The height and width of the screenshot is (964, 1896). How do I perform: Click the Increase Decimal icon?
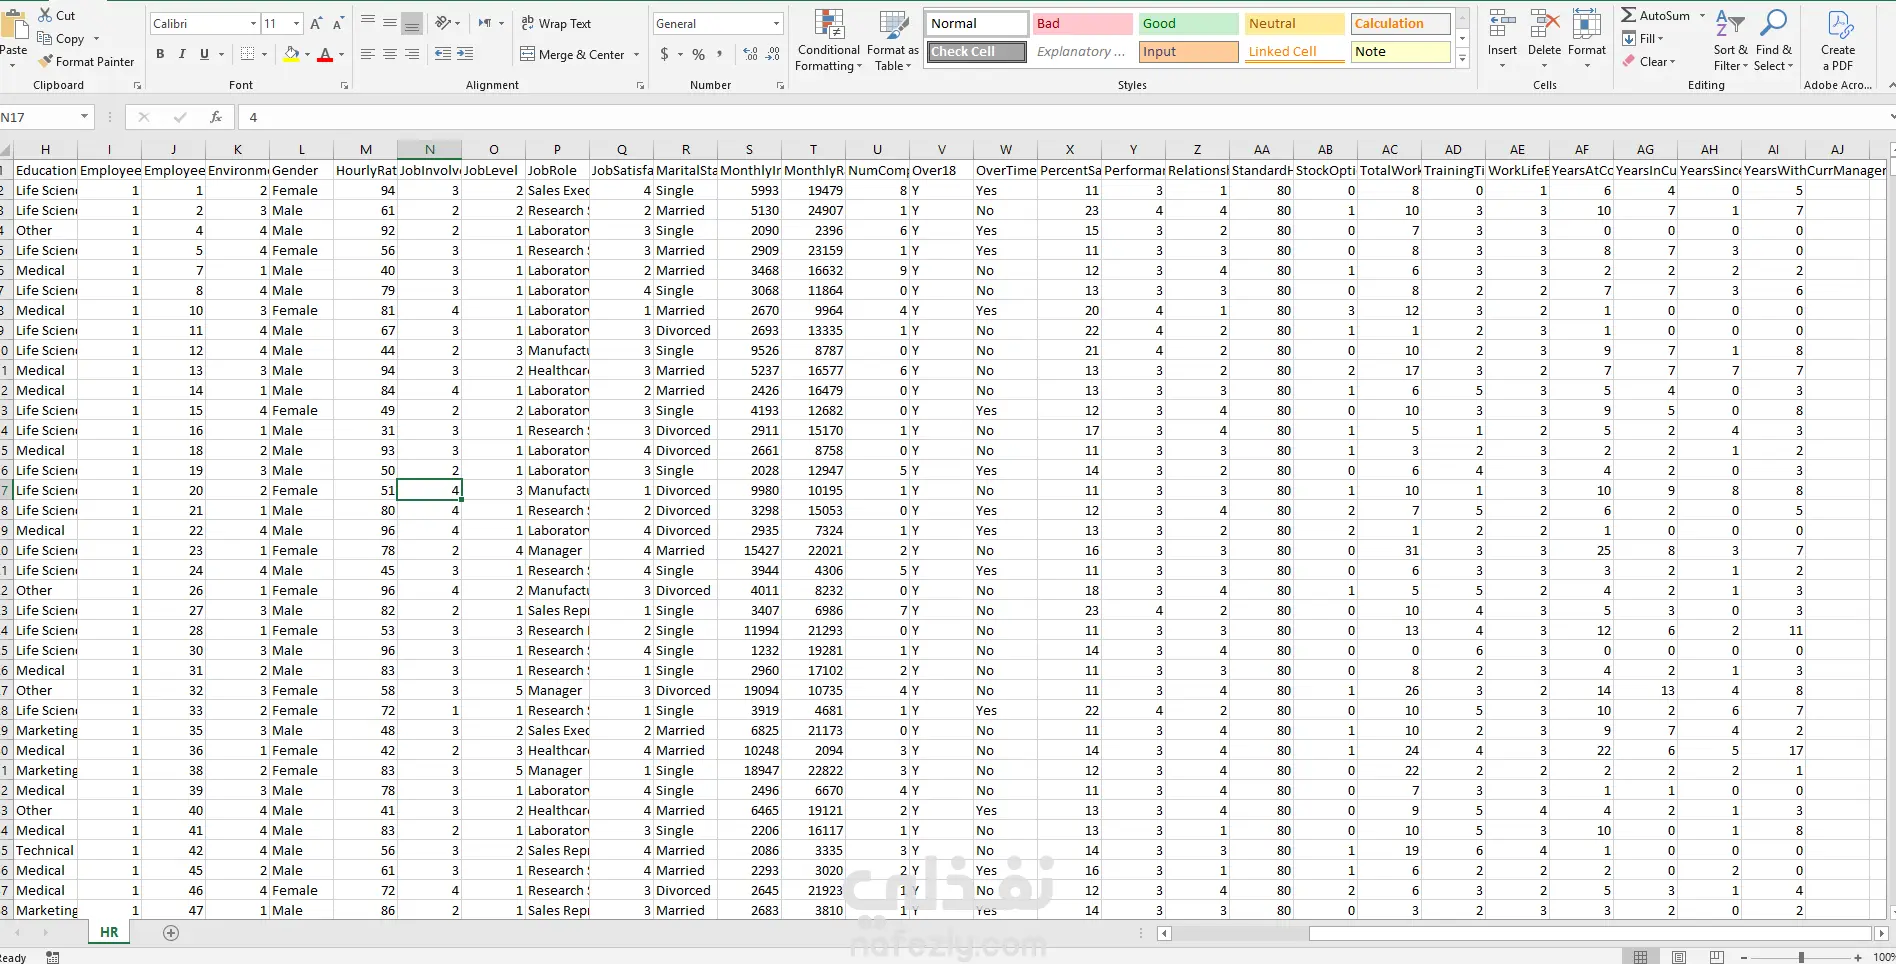click(x=751, y=54)
